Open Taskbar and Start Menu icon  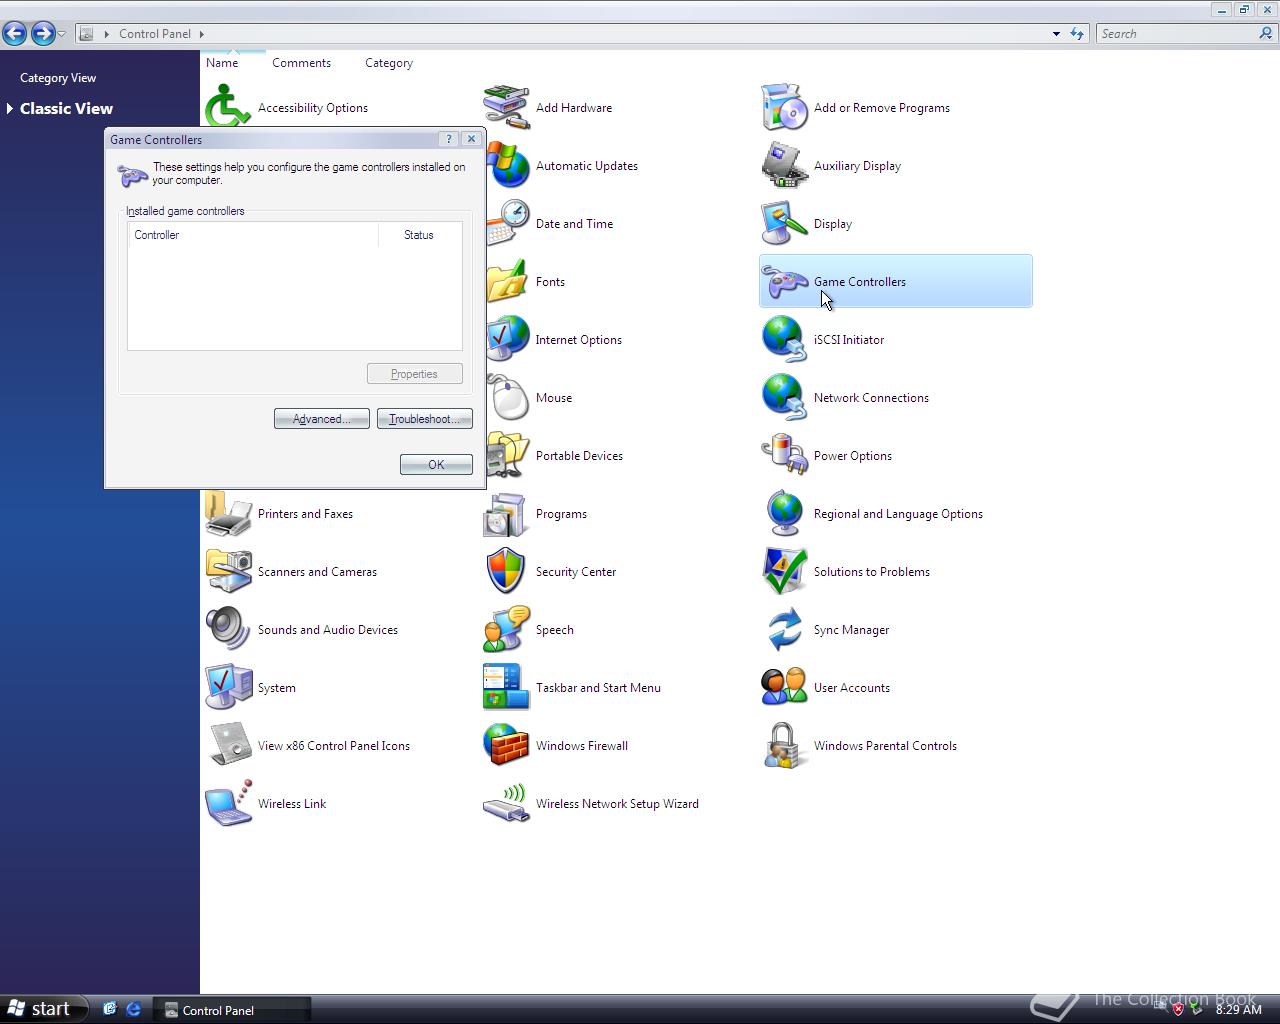(x=506, y=688)
